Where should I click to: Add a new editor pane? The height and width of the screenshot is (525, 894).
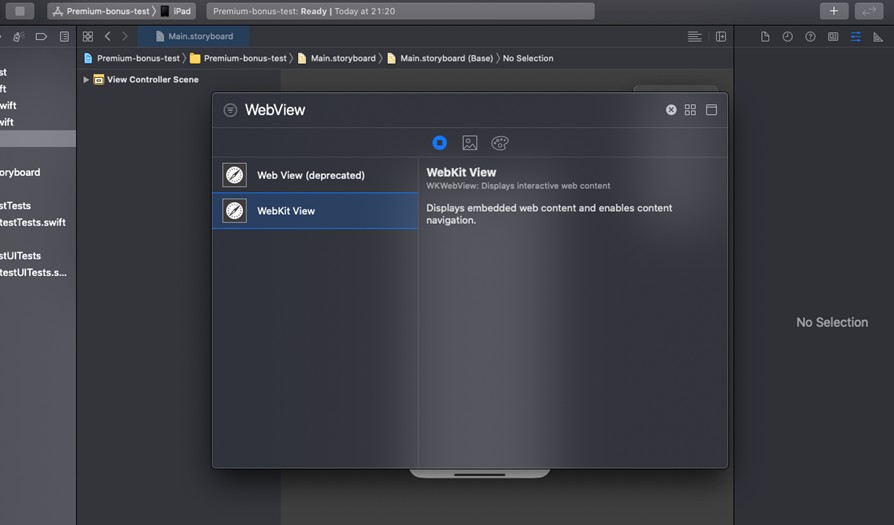point(721,36)
